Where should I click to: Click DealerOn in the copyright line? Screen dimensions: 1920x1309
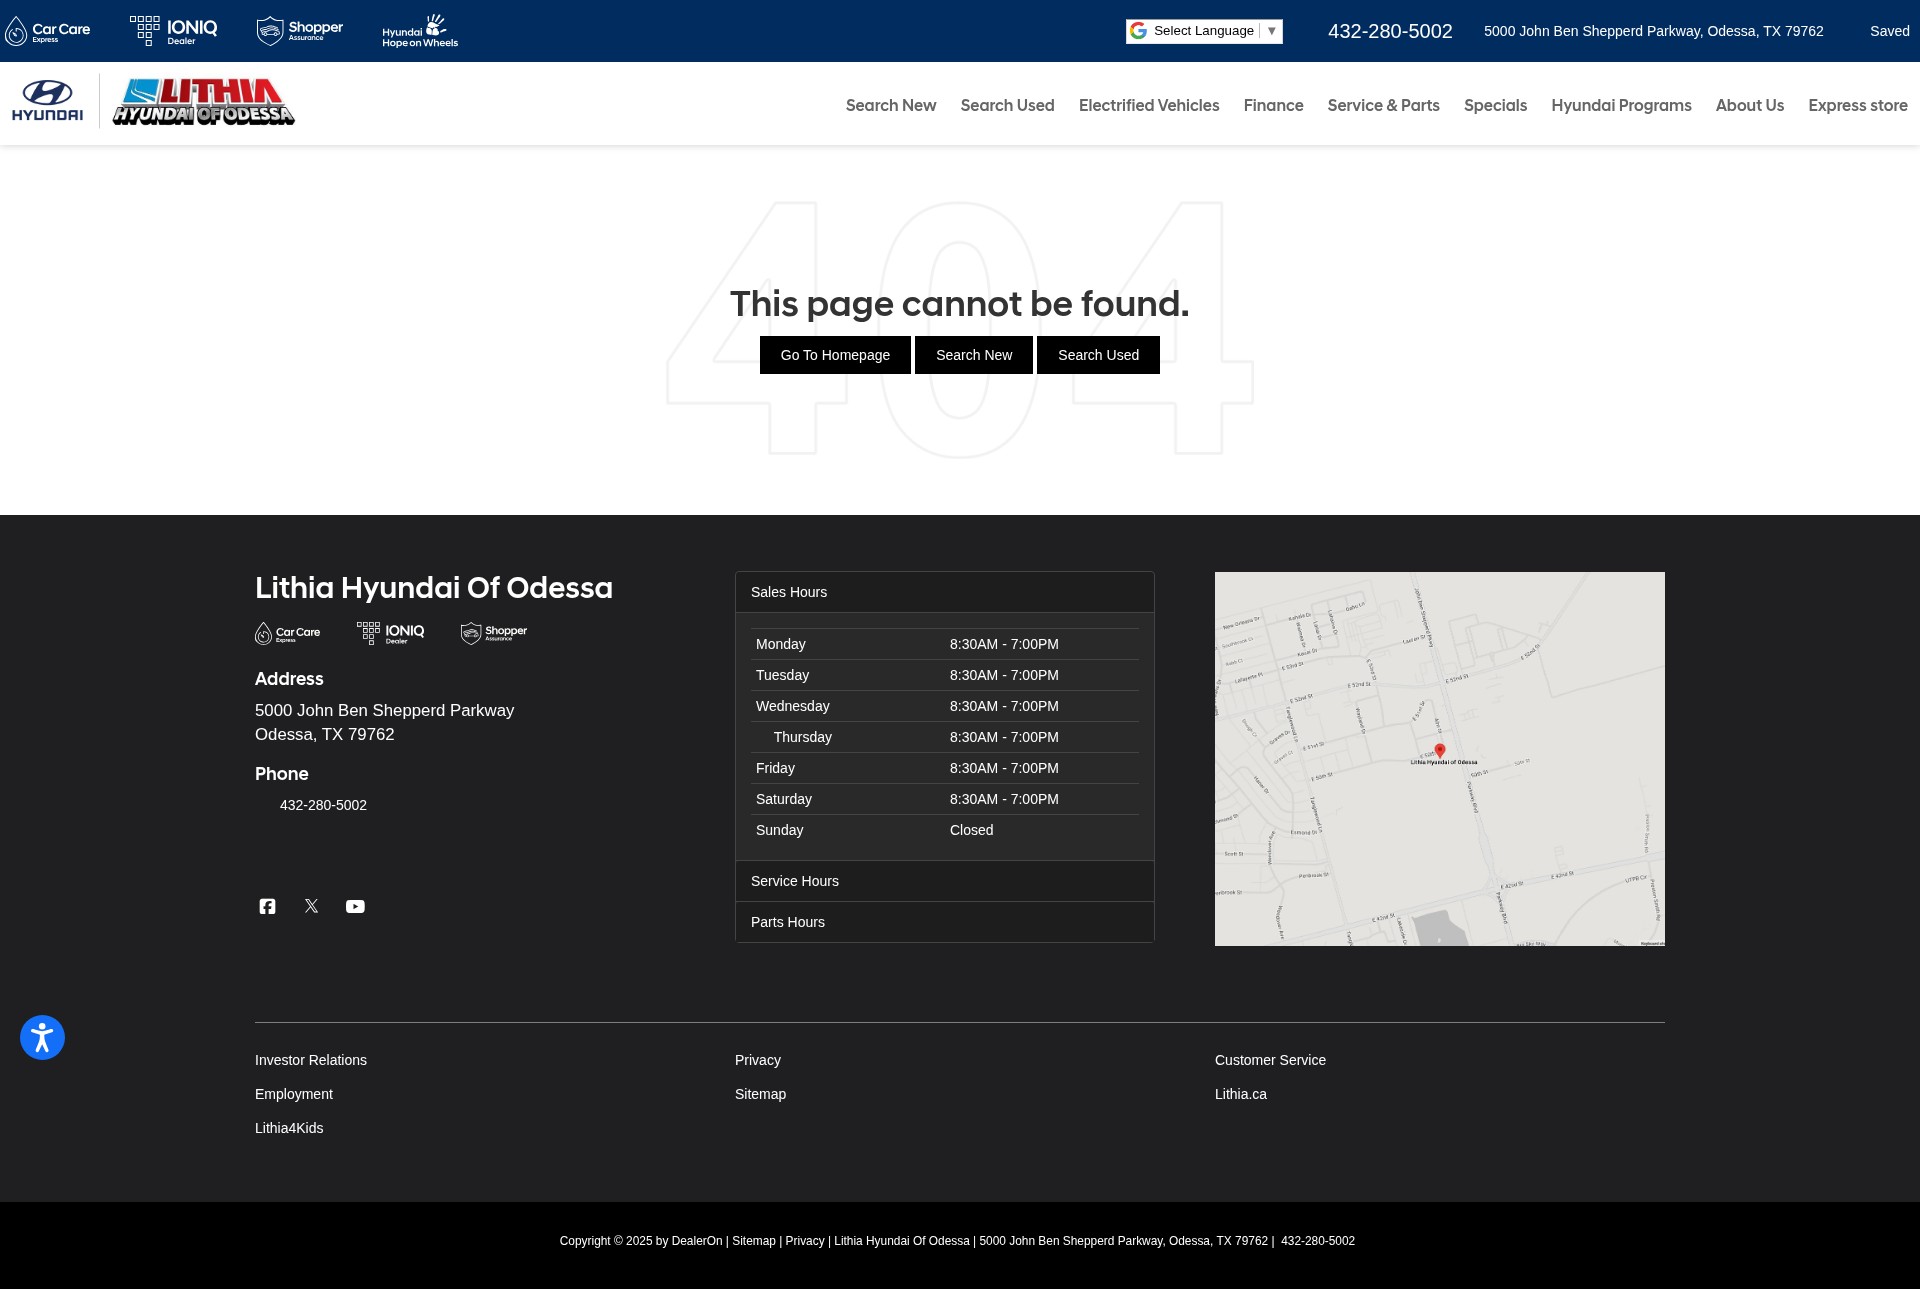click(x=697, y=1241)
